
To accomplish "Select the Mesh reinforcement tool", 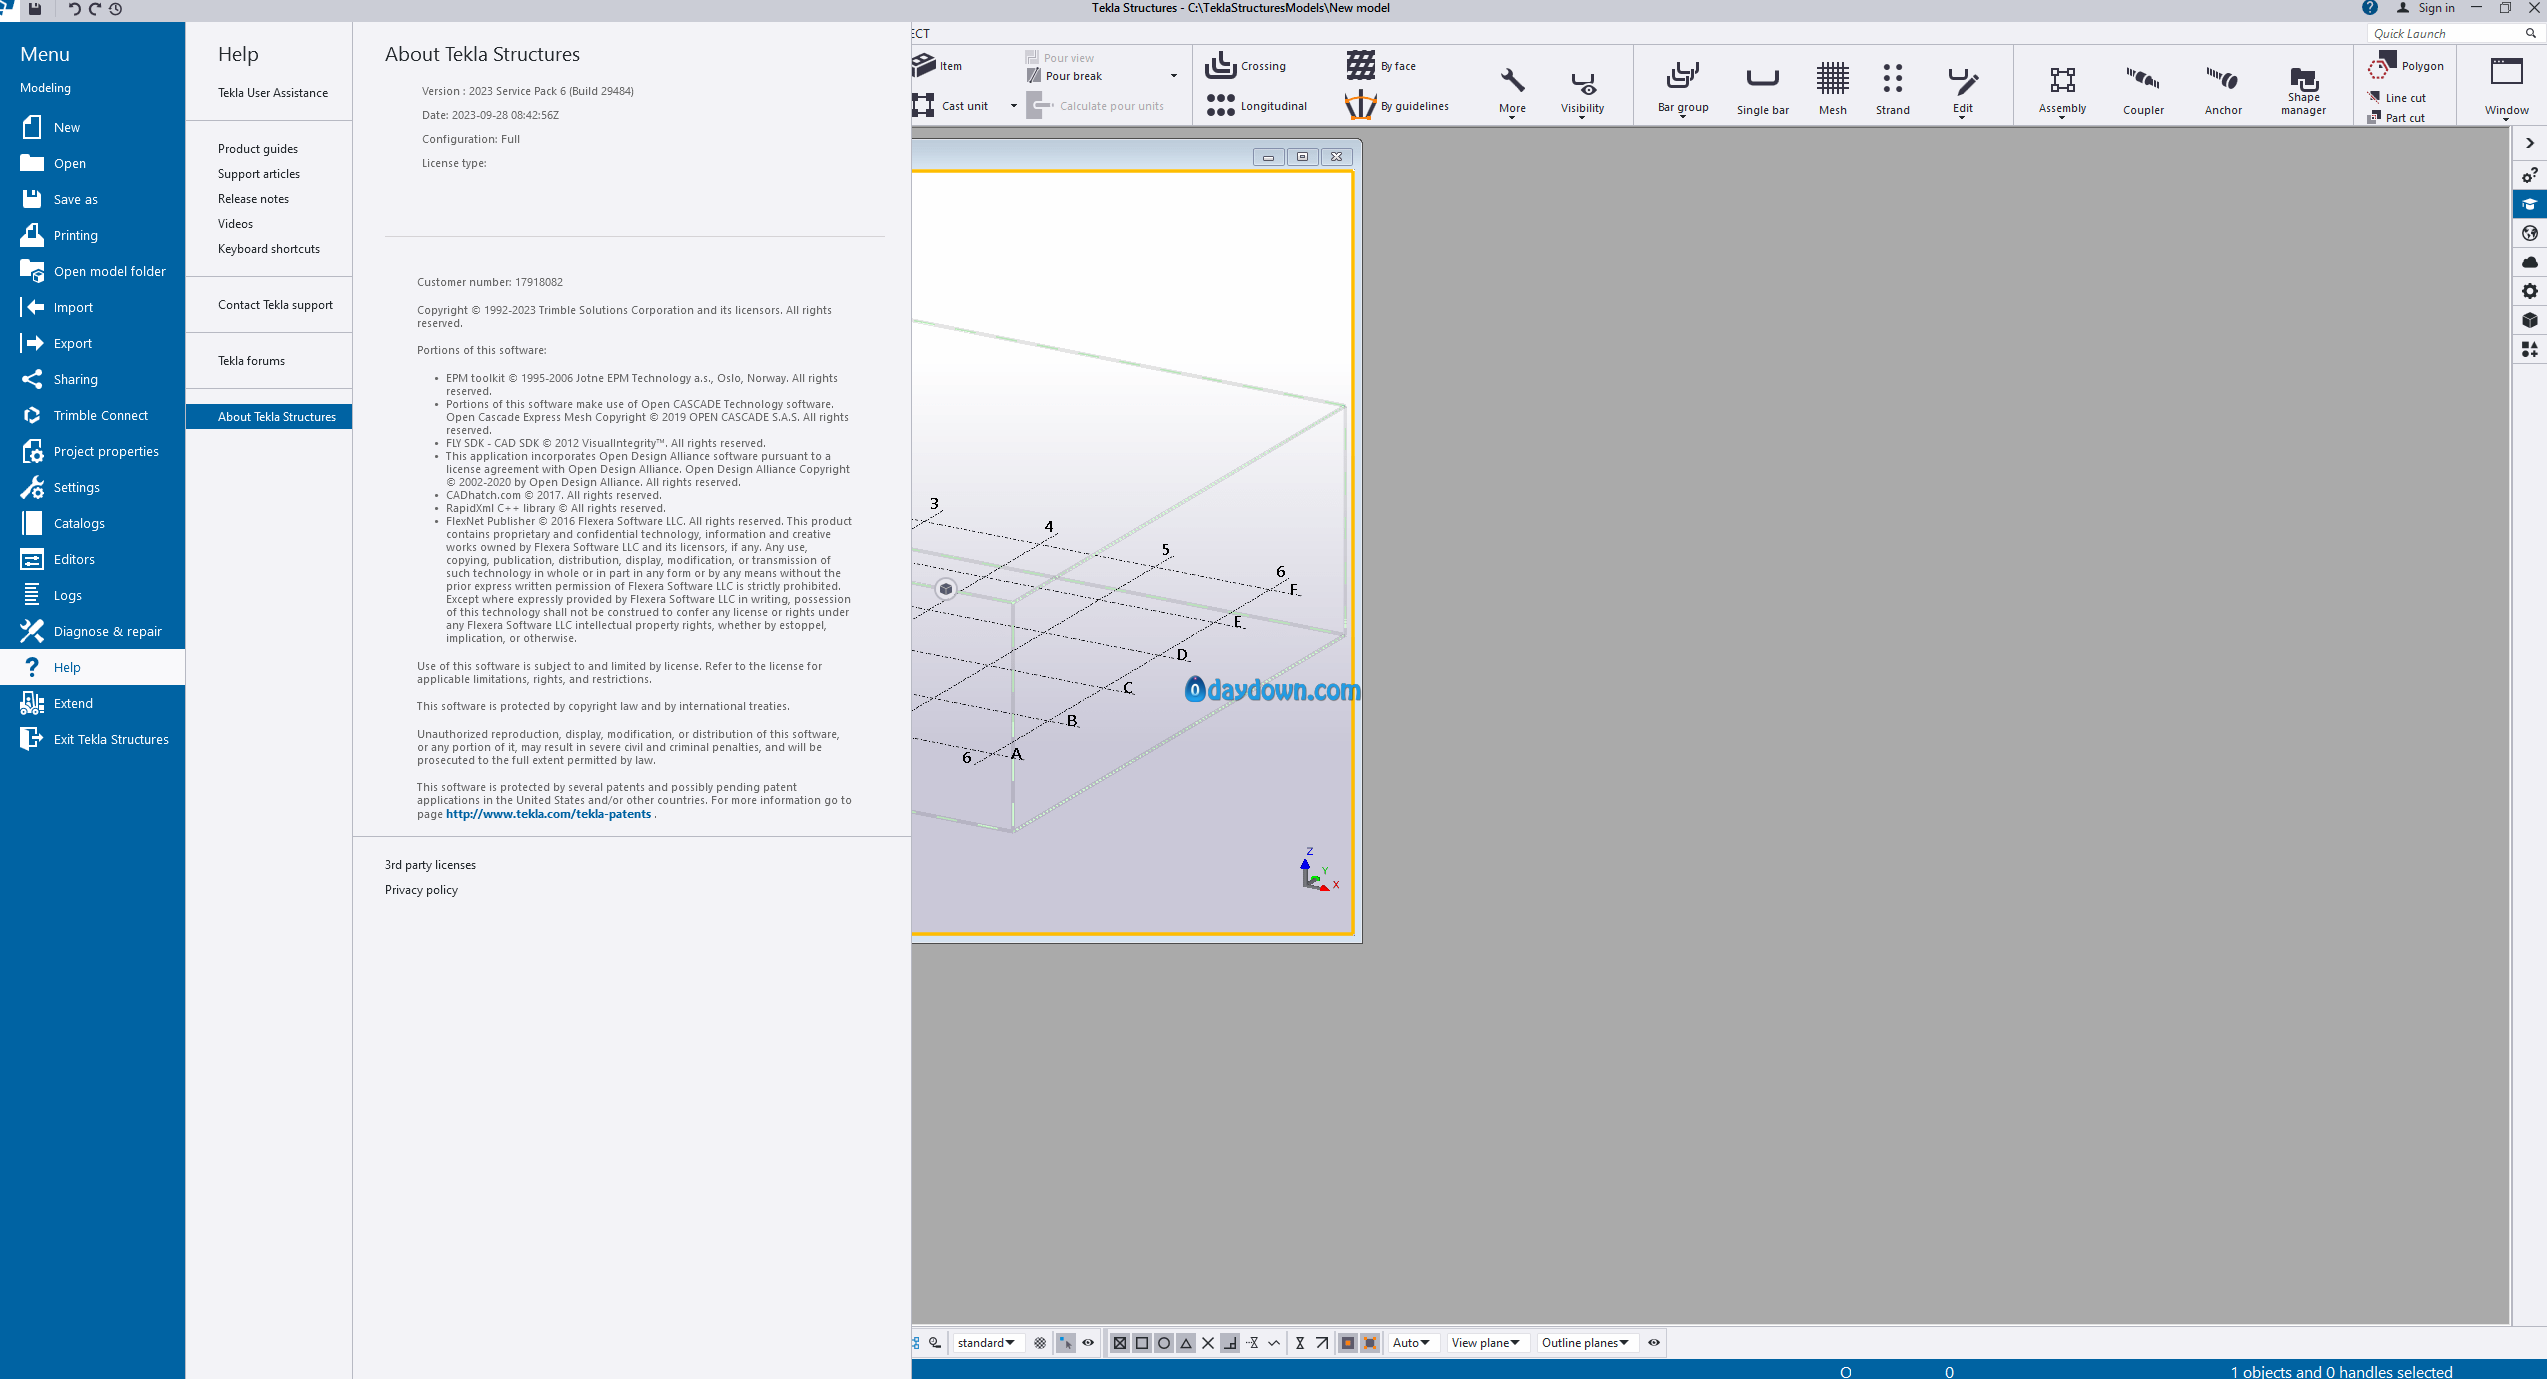I will click(x=1832, y=87).
